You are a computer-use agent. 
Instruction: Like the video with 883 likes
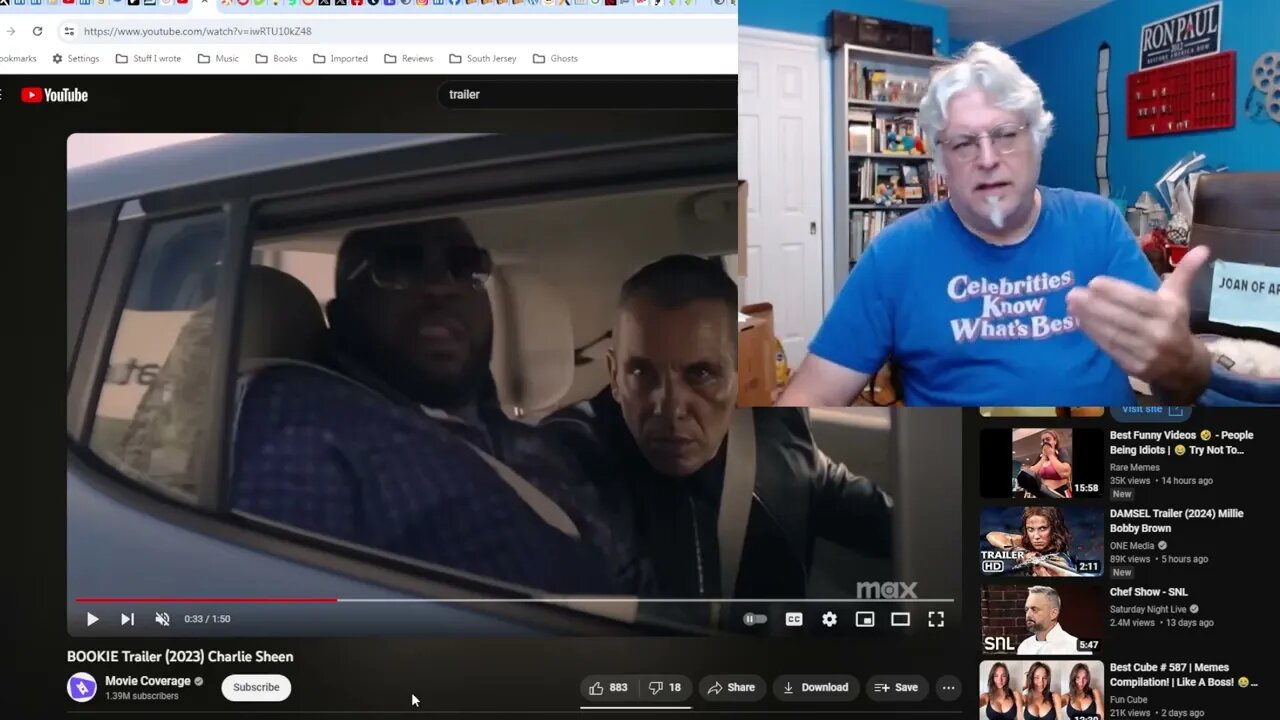pos(609,687)
